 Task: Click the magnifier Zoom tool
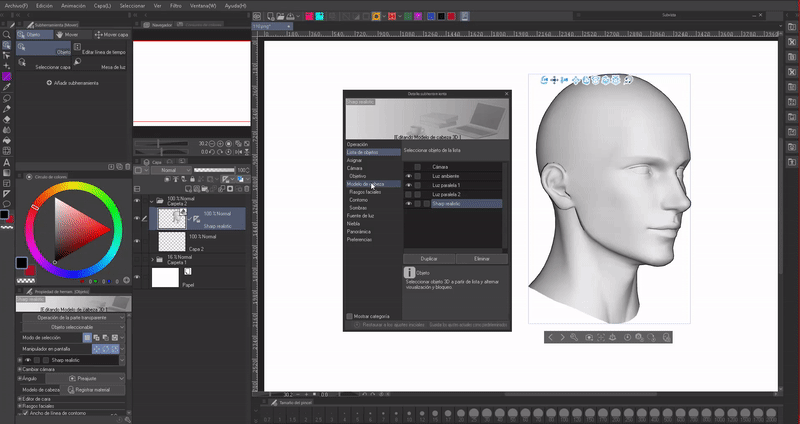click(6, 33)
